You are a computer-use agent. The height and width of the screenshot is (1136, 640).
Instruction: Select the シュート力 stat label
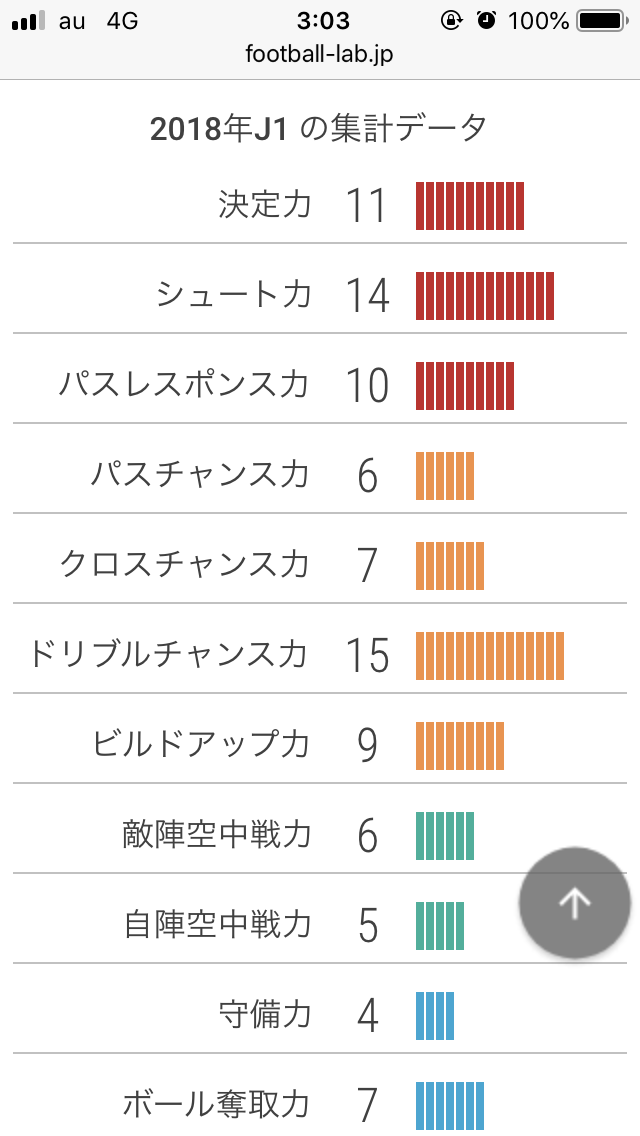tap(234, 295)
